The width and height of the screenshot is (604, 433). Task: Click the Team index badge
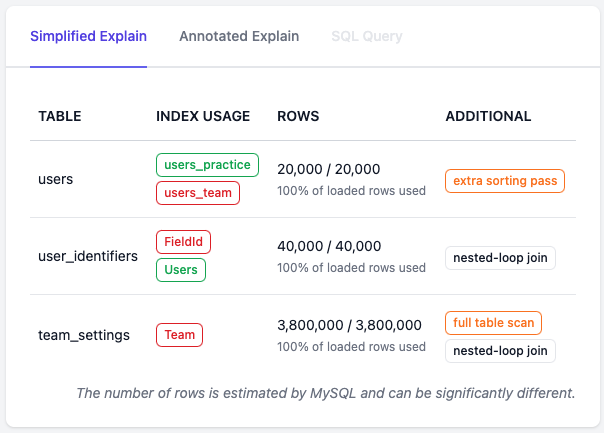point(180,335)
